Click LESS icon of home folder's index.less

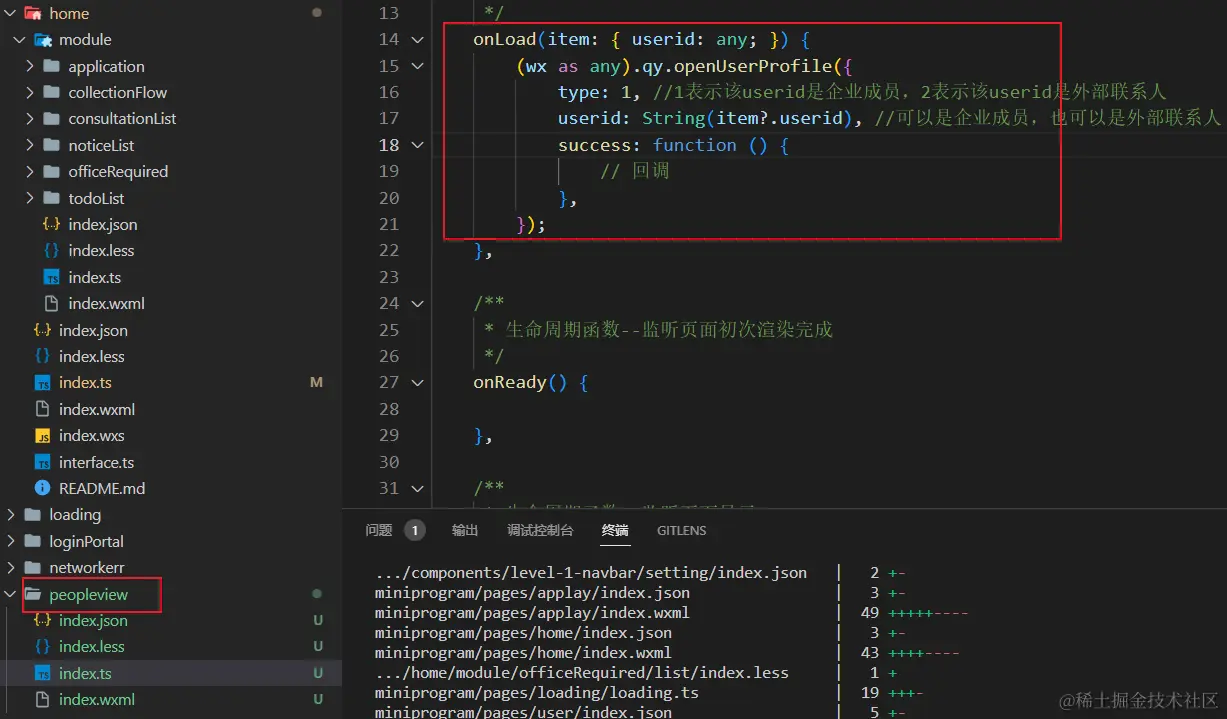point(42,356)
